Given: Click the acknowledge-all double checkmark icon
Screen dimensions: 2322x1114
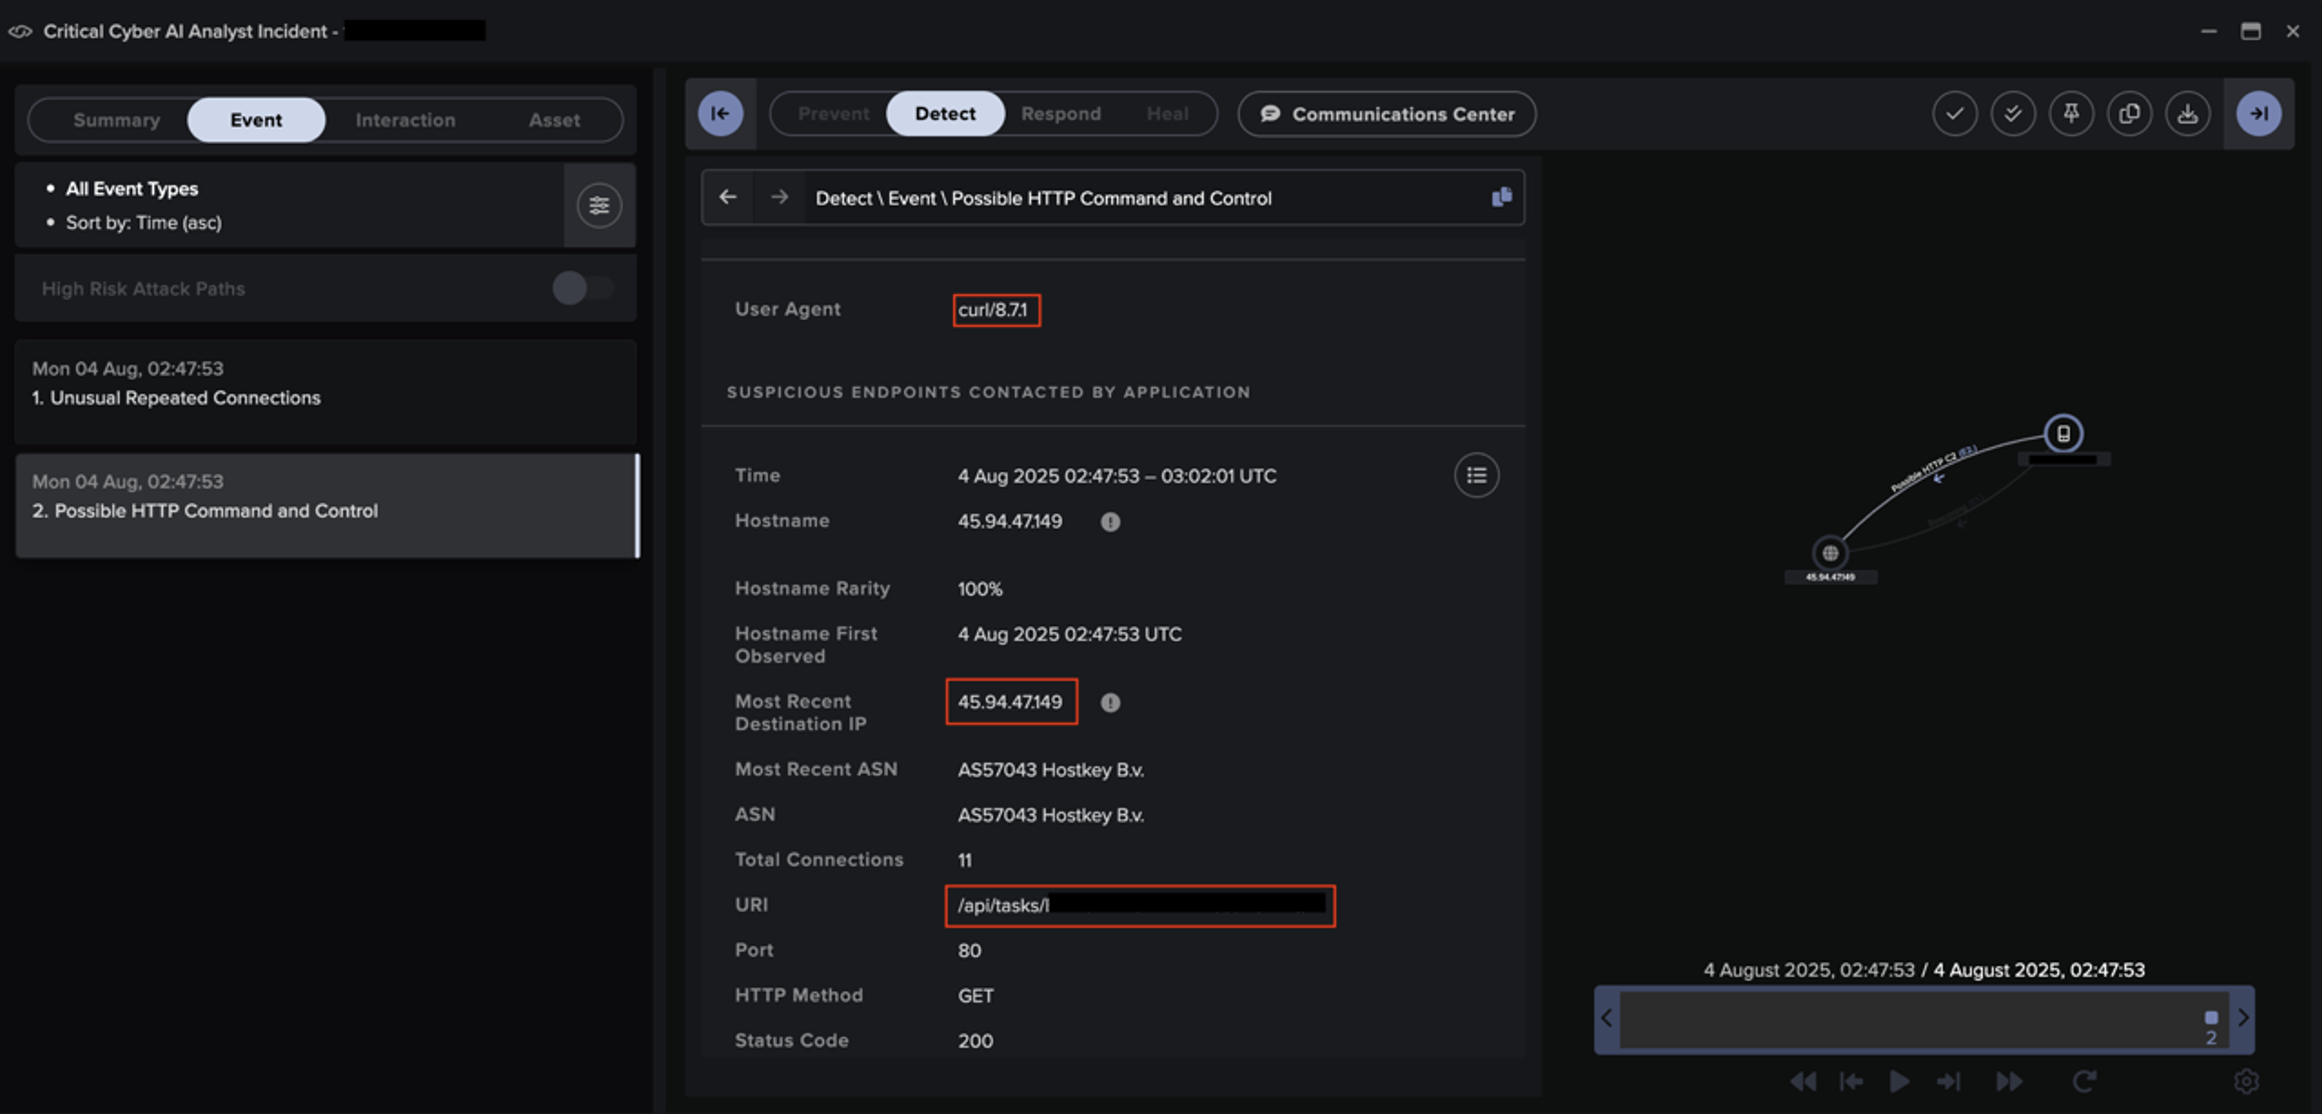Looking at the screenshot, I should [x=2013, y=113].
